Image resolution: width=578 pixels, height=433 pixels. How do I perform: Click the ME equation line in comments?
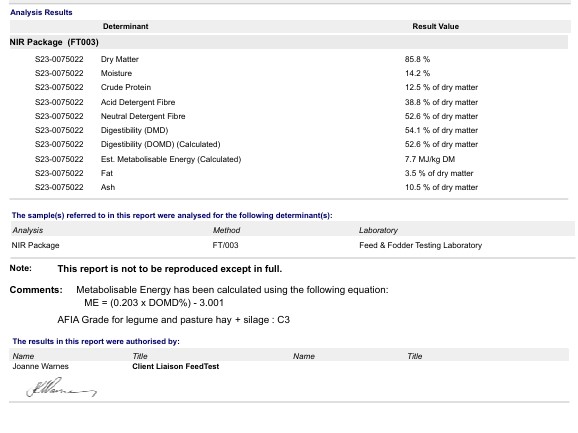coord(154,303)
